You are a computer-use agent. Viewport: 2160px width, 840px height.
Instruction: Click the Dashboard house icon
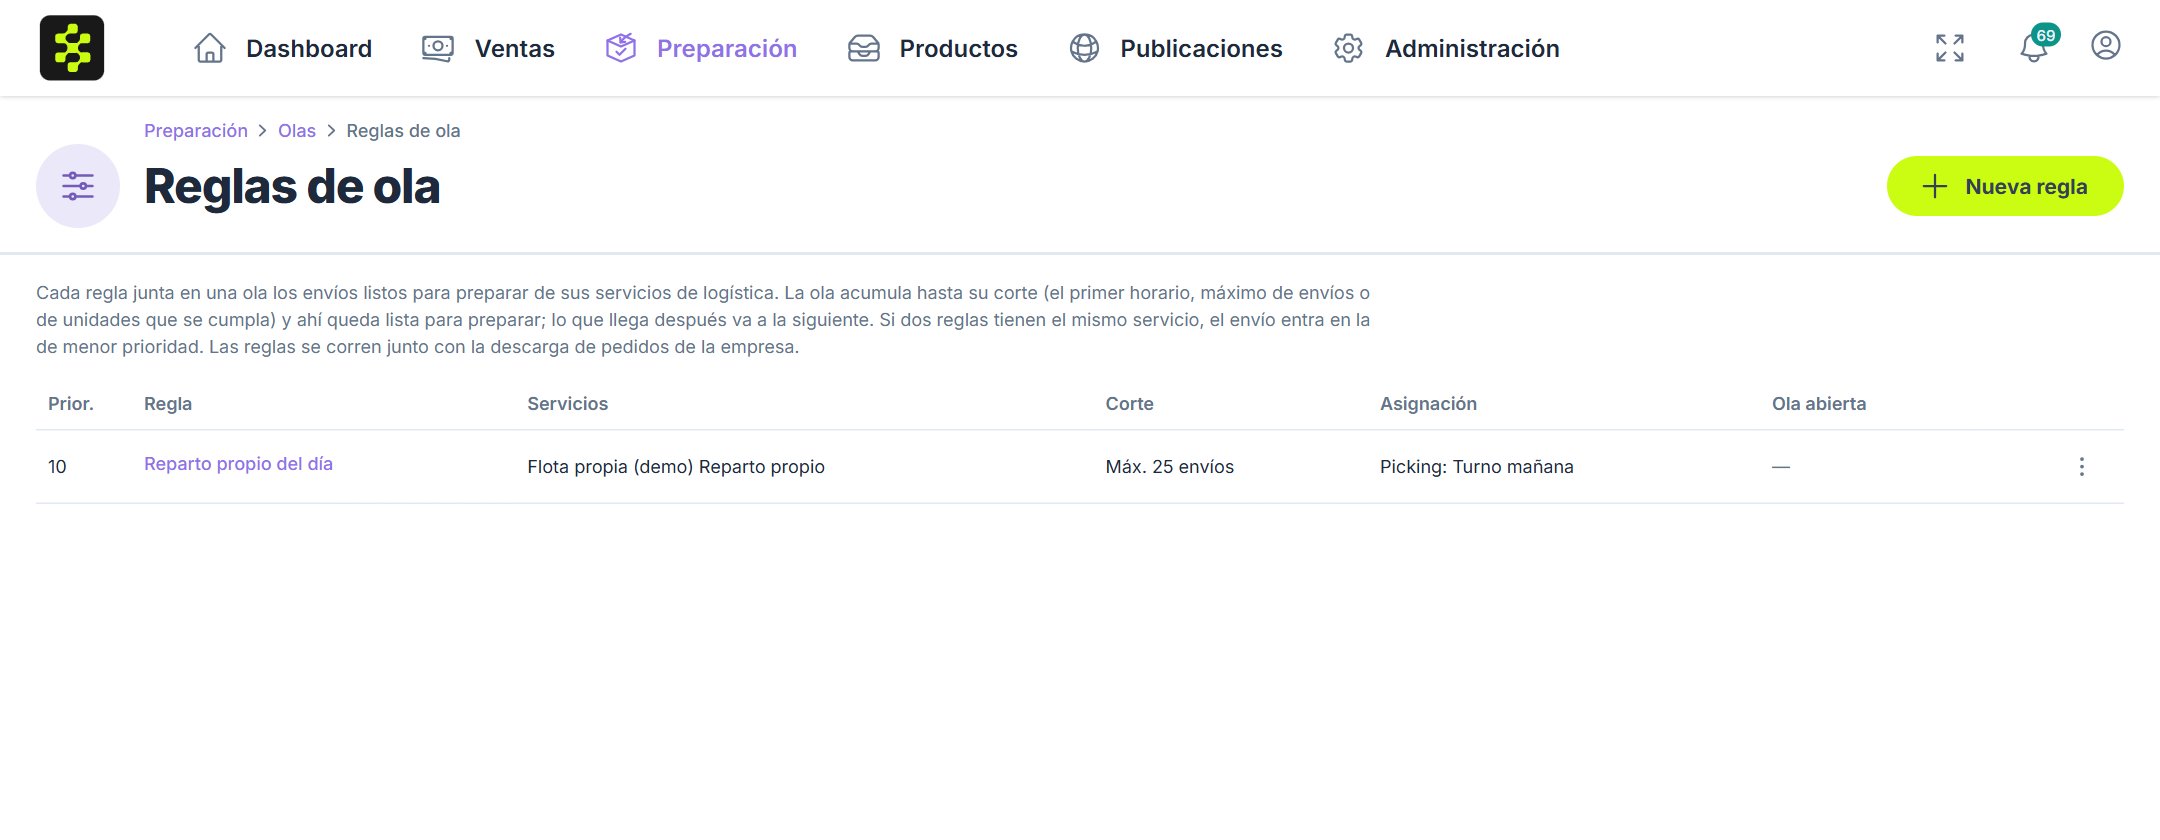[210, 48]
